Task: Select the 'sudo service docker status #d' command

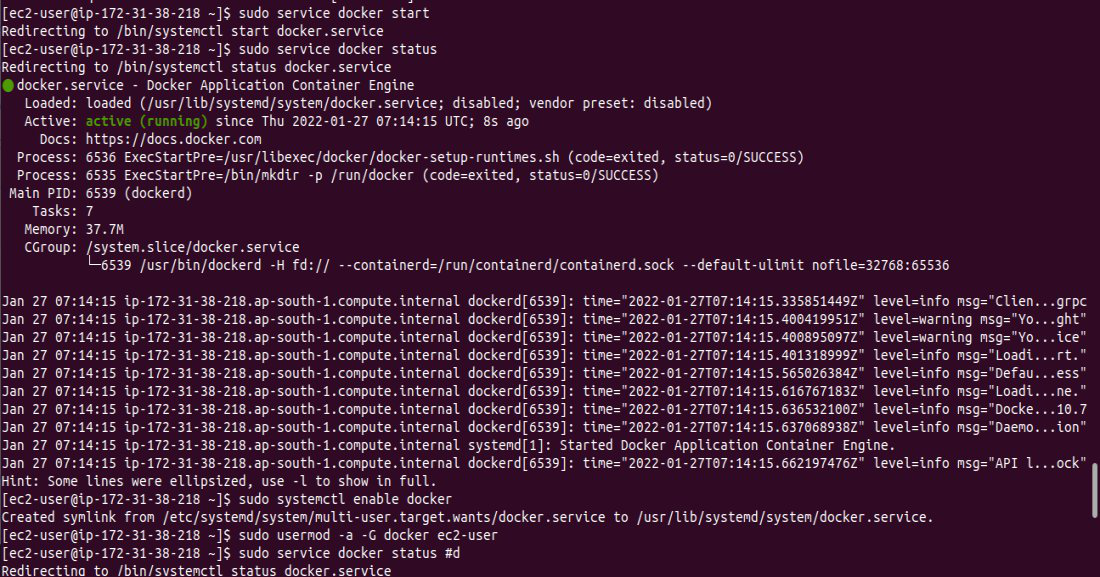Action: pos(348,552)
